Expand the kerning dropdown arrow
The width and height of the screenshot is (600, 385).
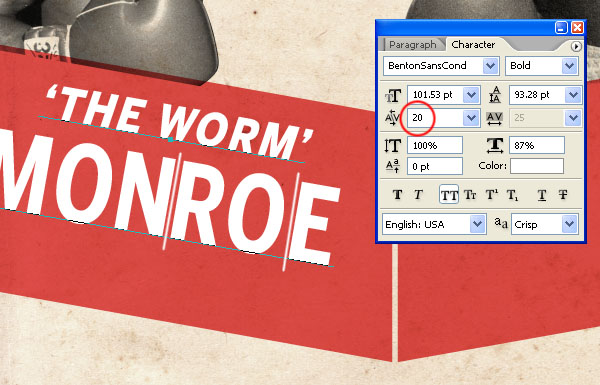coord(471,117)
